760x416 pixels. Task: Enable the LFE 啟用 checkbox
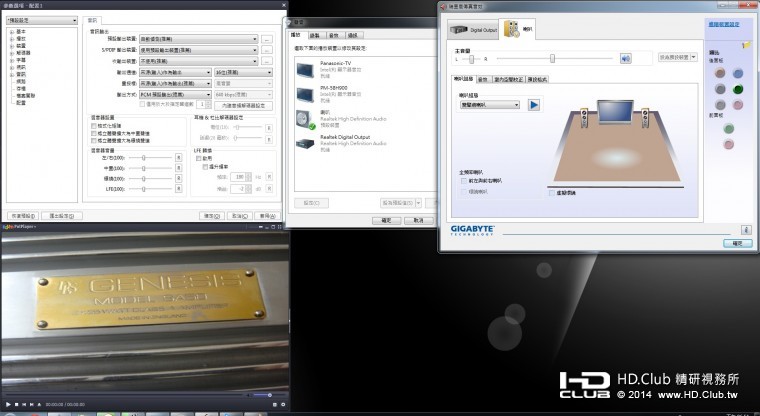tap(198, 159)
